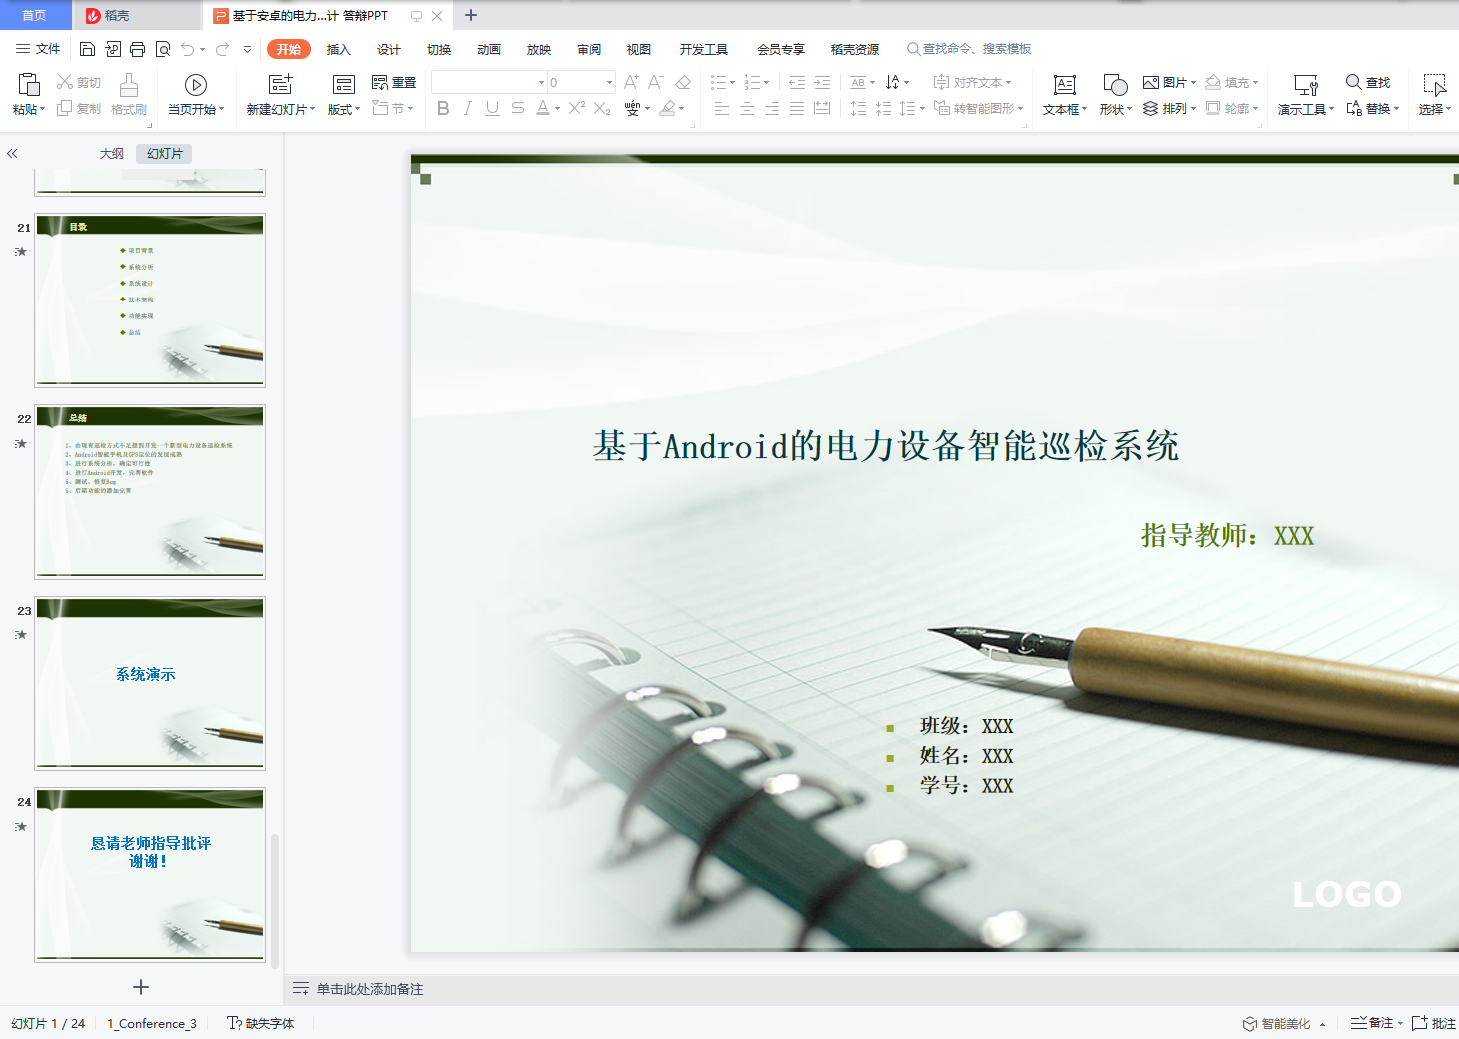
Task: Click the superscript X² icon
Action: coord(577,108)
